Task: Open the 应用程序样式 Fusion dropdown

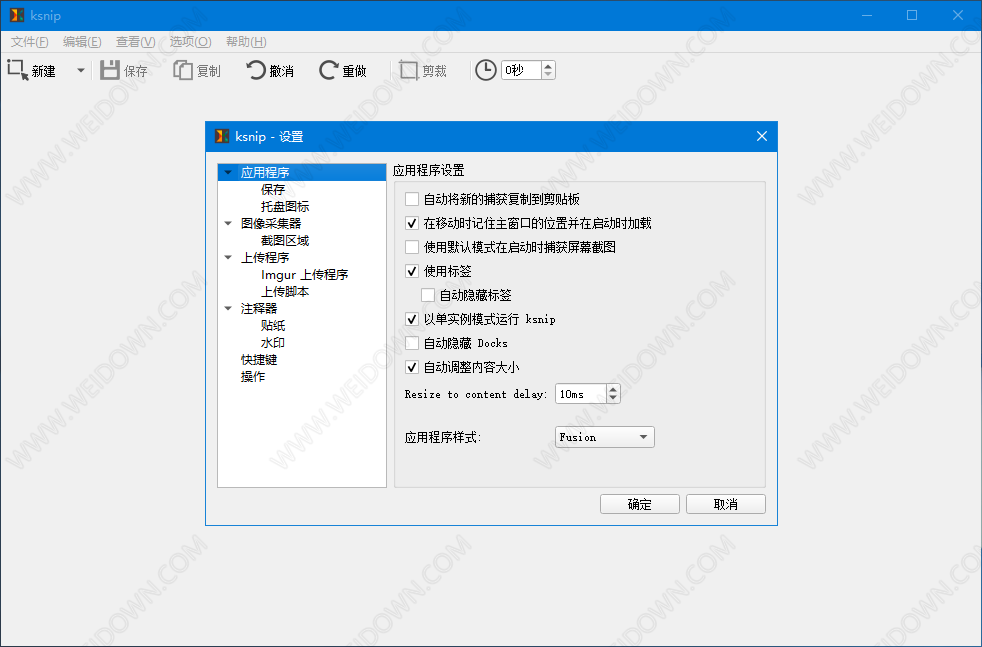Action: pyautogui.click(x=604, y=437)
